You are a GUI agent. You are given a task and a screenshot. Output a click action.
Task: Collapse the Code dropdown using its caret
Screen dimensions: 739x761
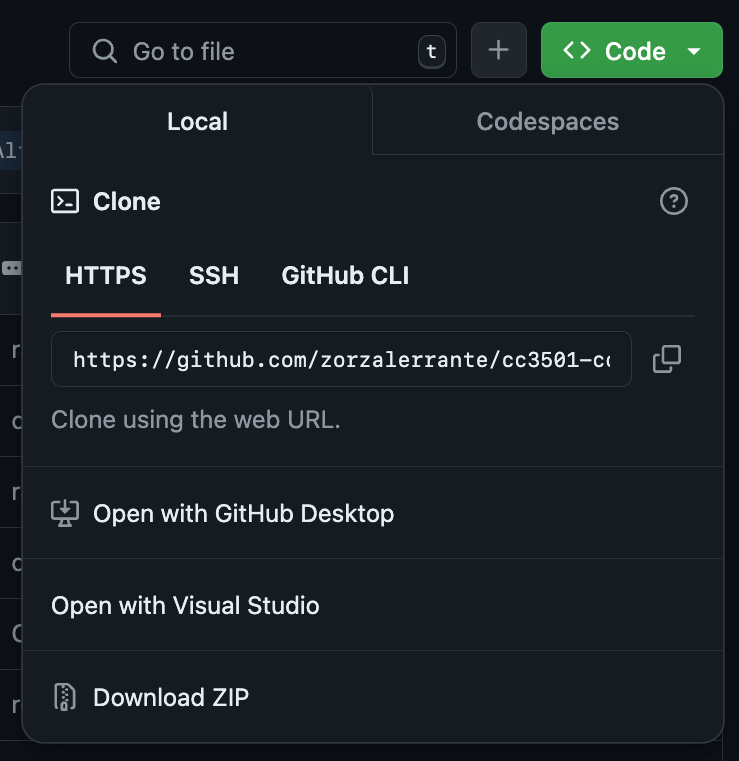[694, 51]
